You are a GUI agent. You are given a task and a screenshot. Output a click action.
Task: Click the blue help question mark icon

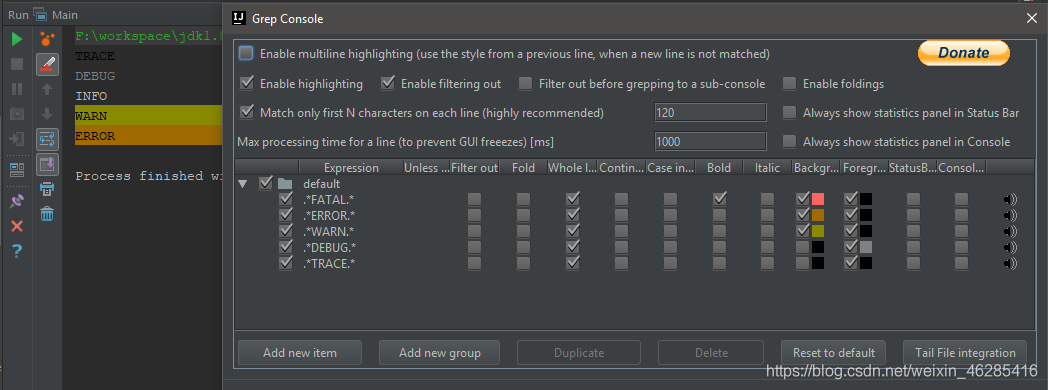coord(17,251)
